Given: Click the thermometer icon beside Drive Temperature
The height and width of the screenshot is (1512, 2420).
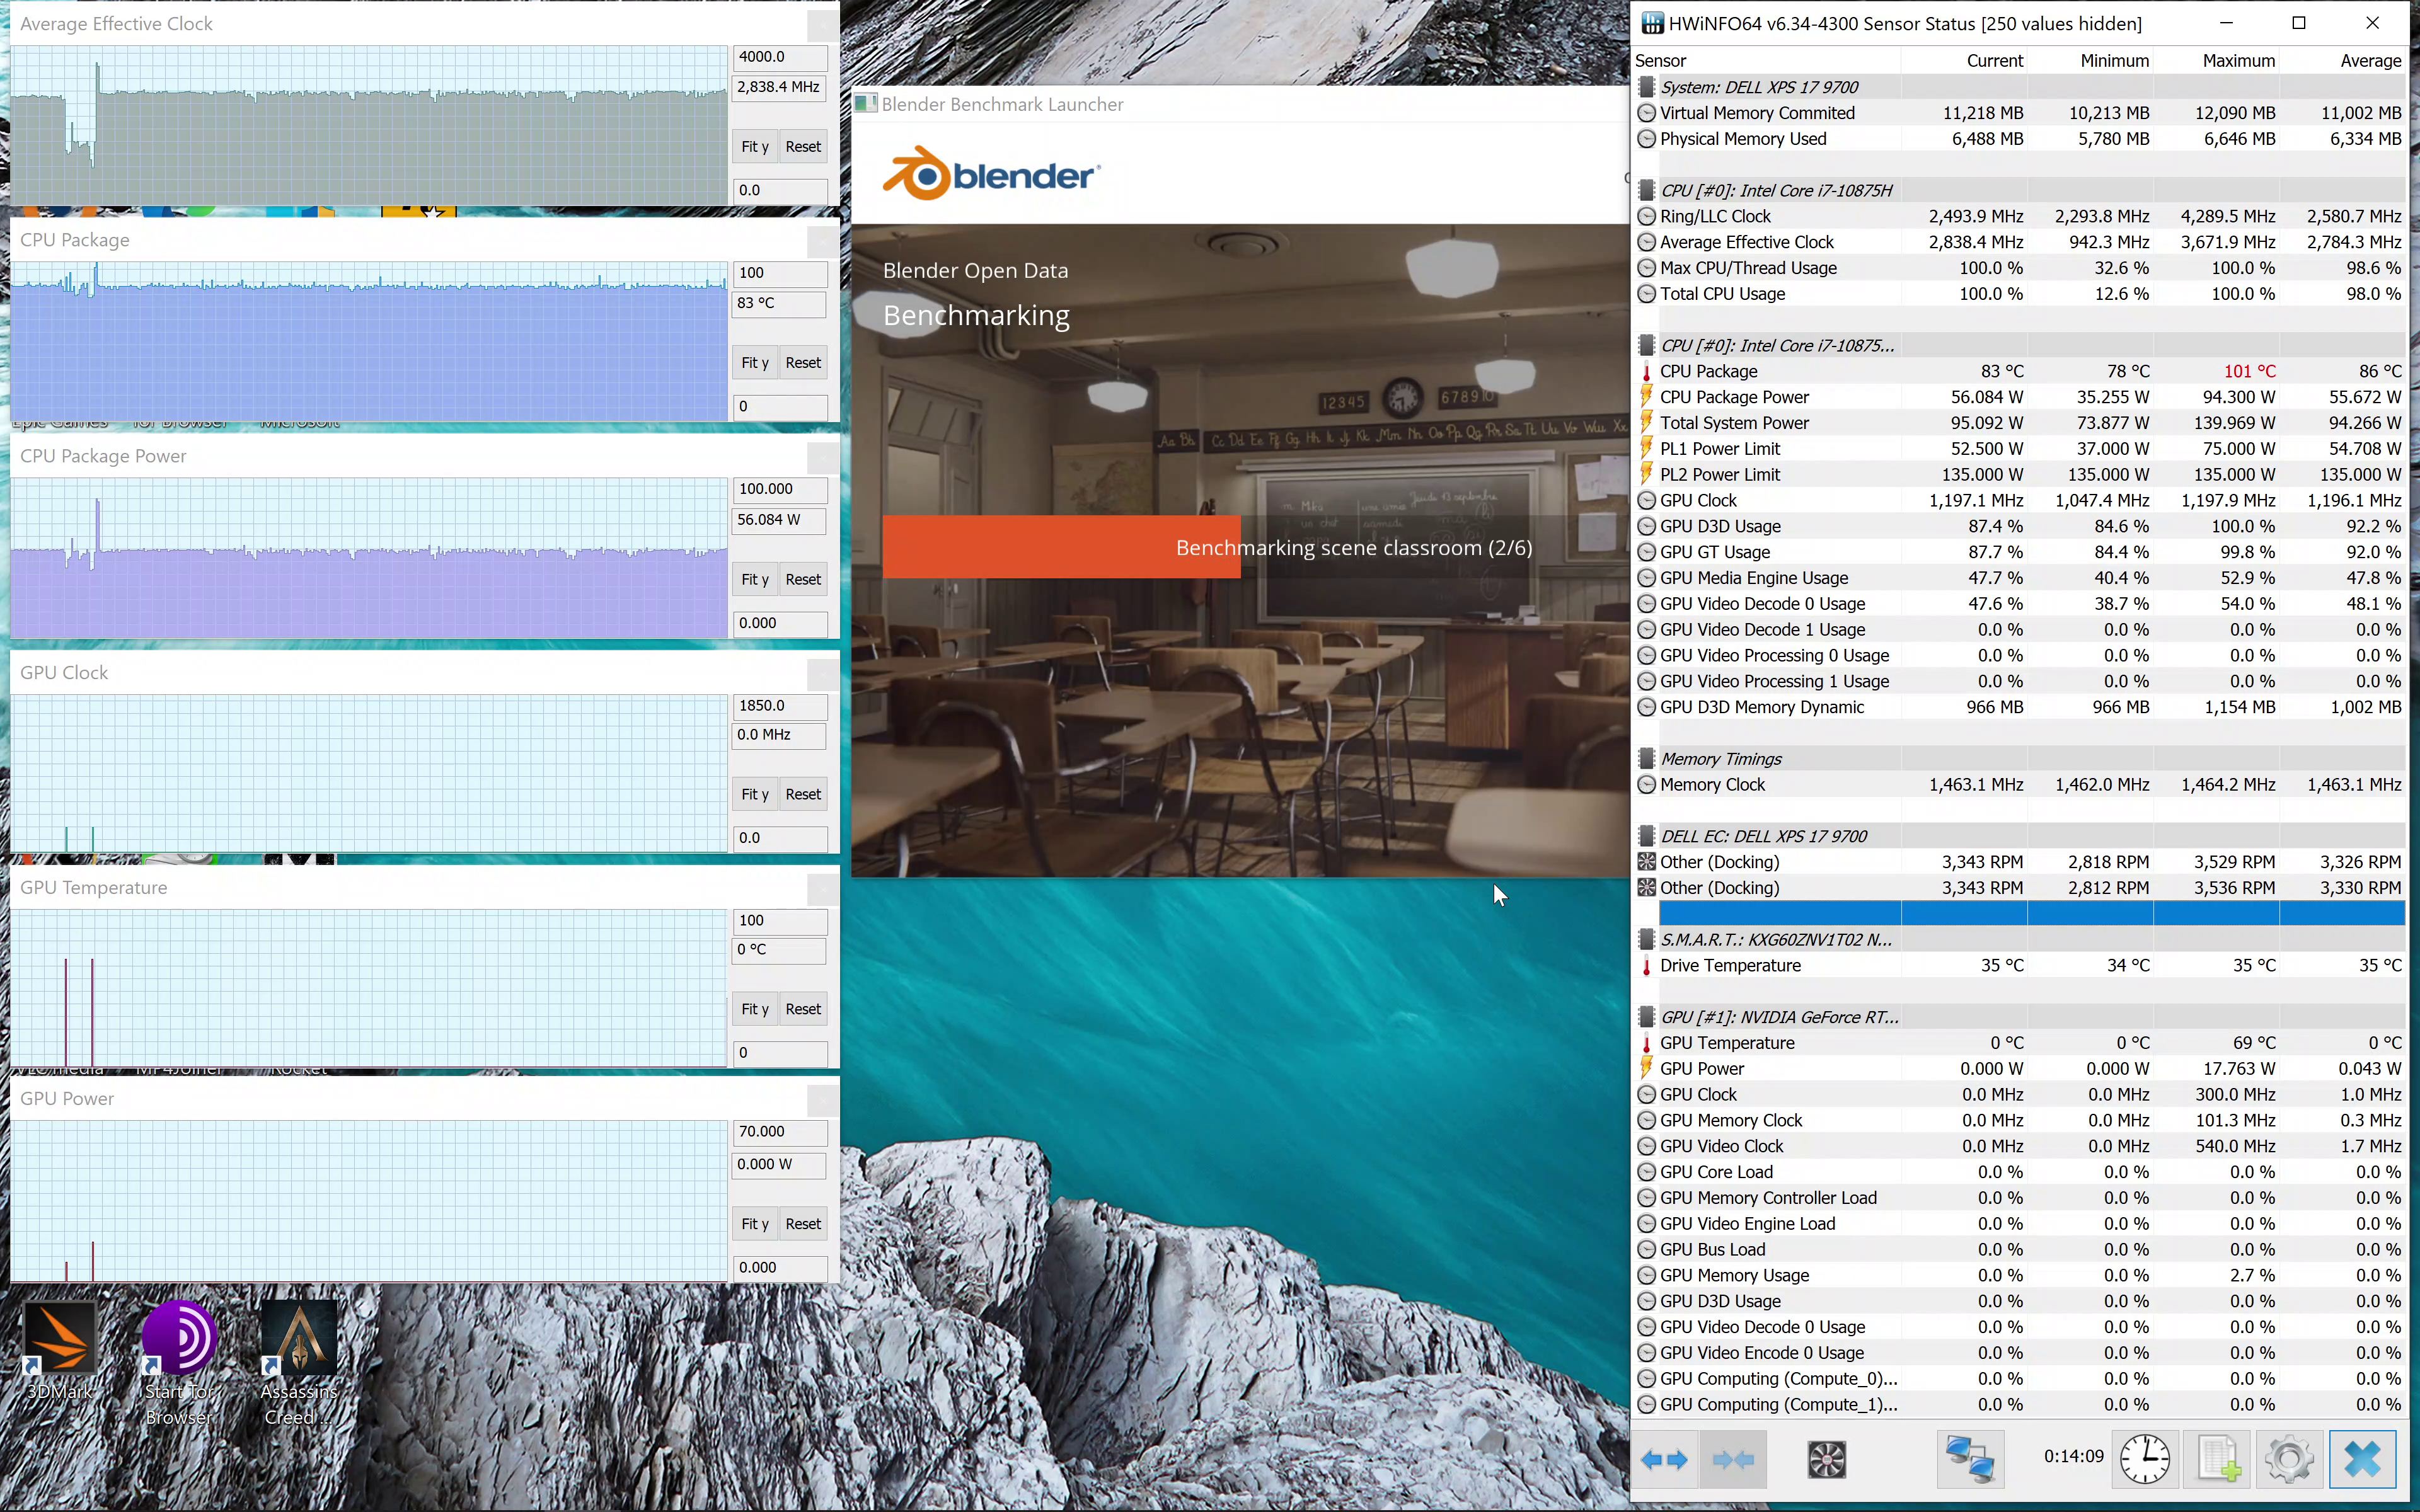Looking at the screenshot, I should [1646, 966].
